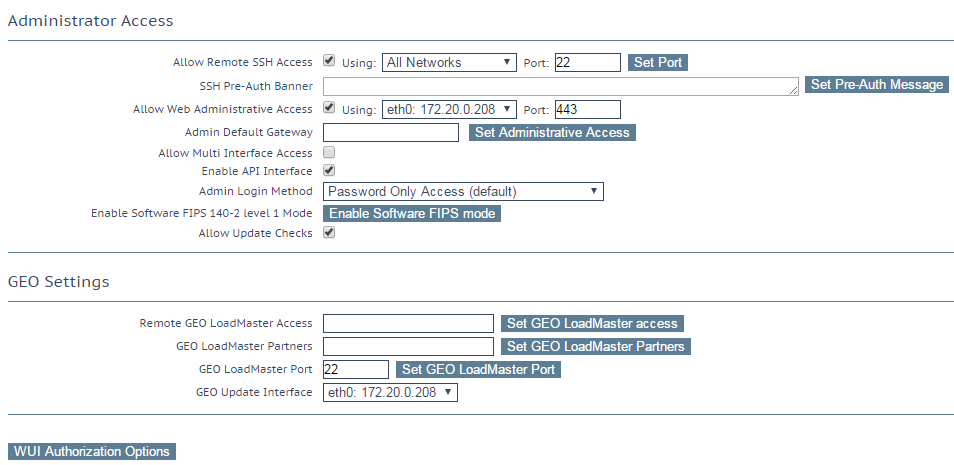The width and height of the screenshot is (954, 465).
Task: Toggle Allow Web Administrative Access checkbox
Action: click(329, 108)
